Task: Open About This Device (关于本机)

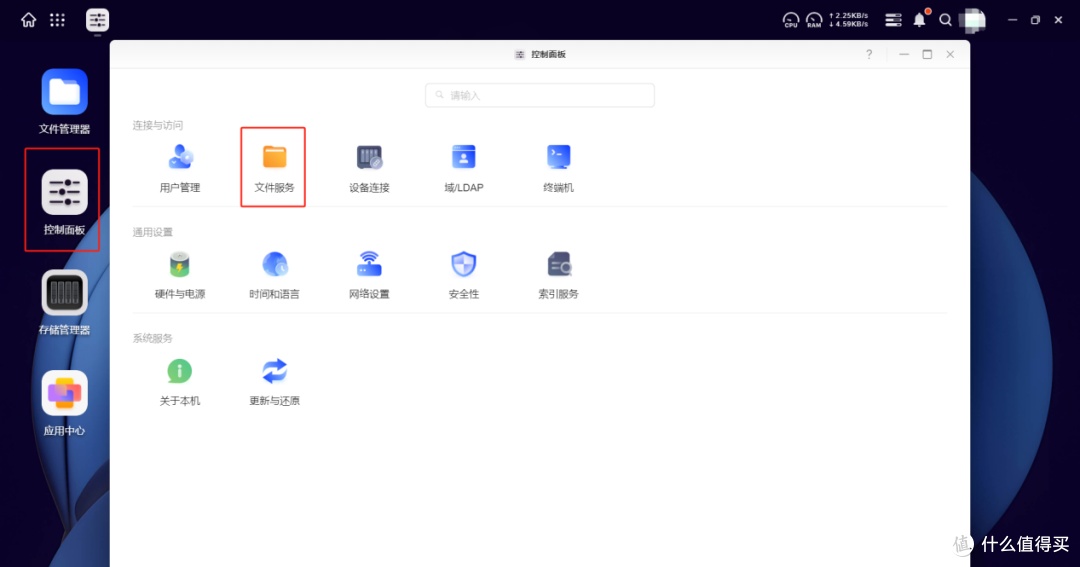Action: (x=180, y=381)
